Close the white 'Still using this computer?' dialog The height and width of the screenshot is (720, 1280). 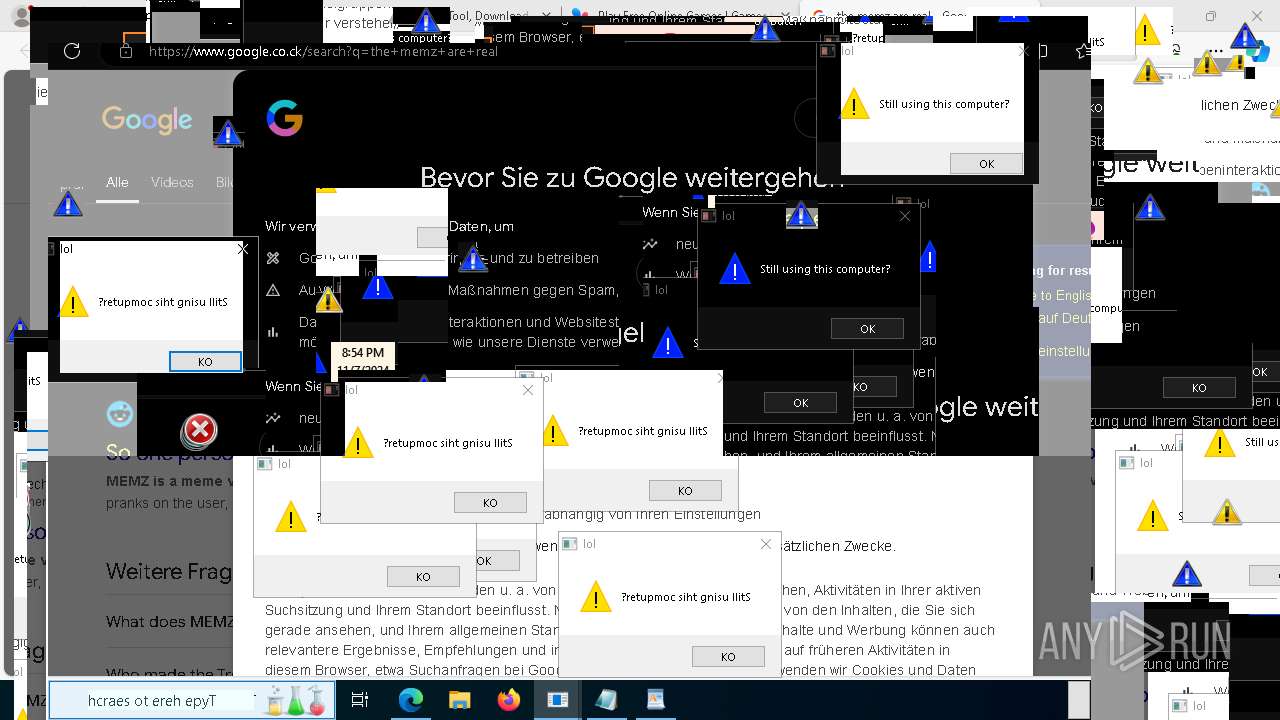point(1023,51)
